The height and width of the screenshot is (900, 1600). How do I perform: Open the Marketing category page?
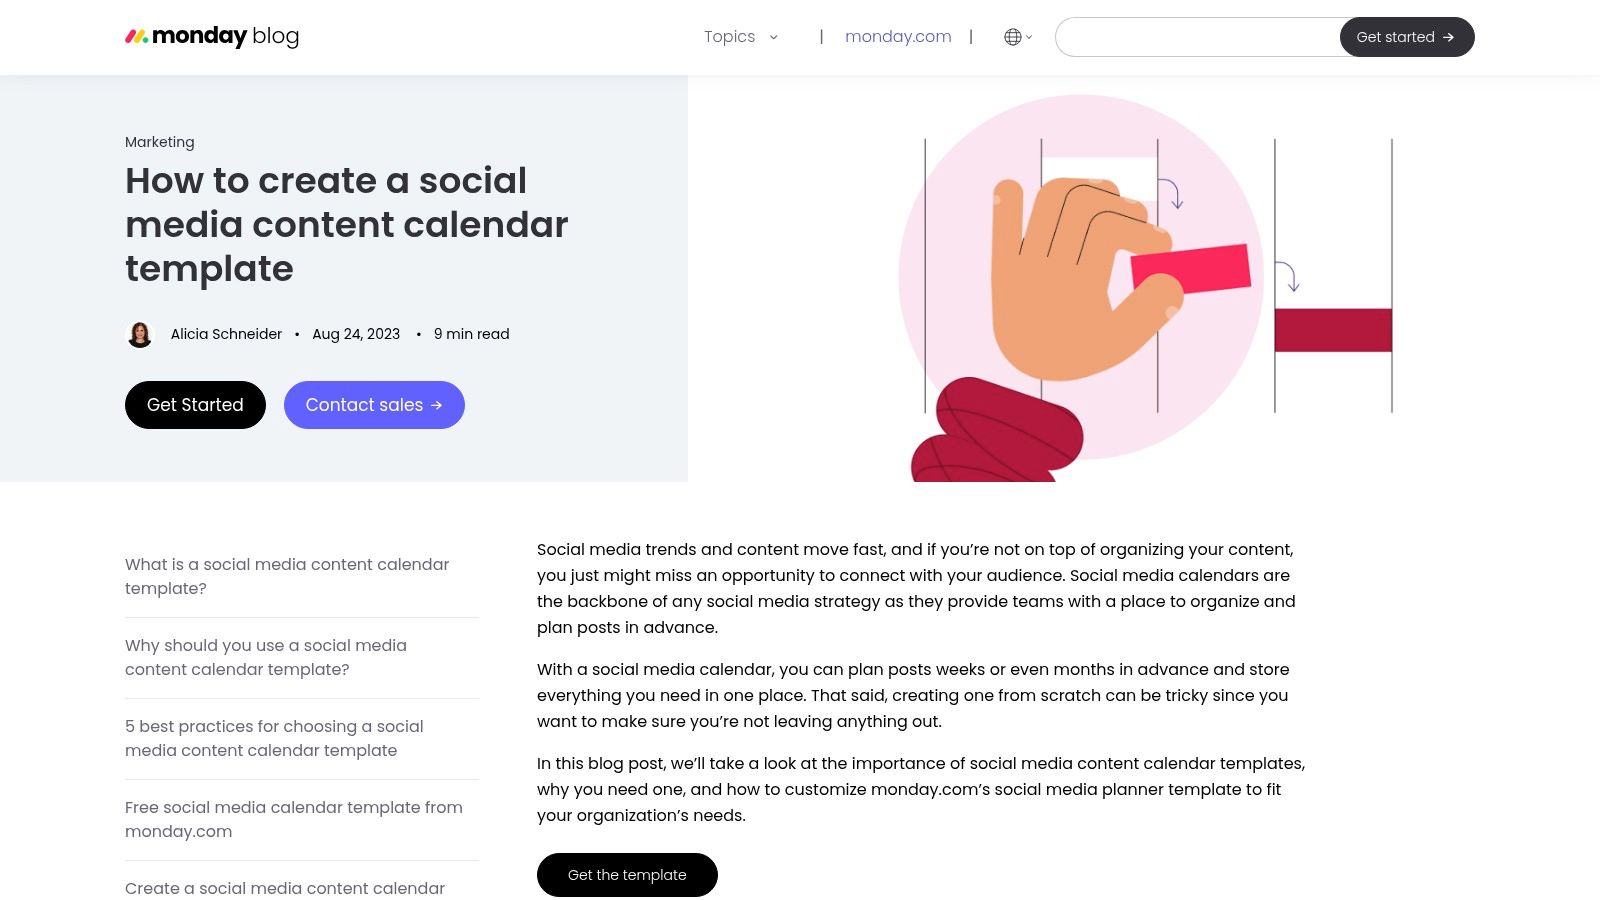coord(159,142)
